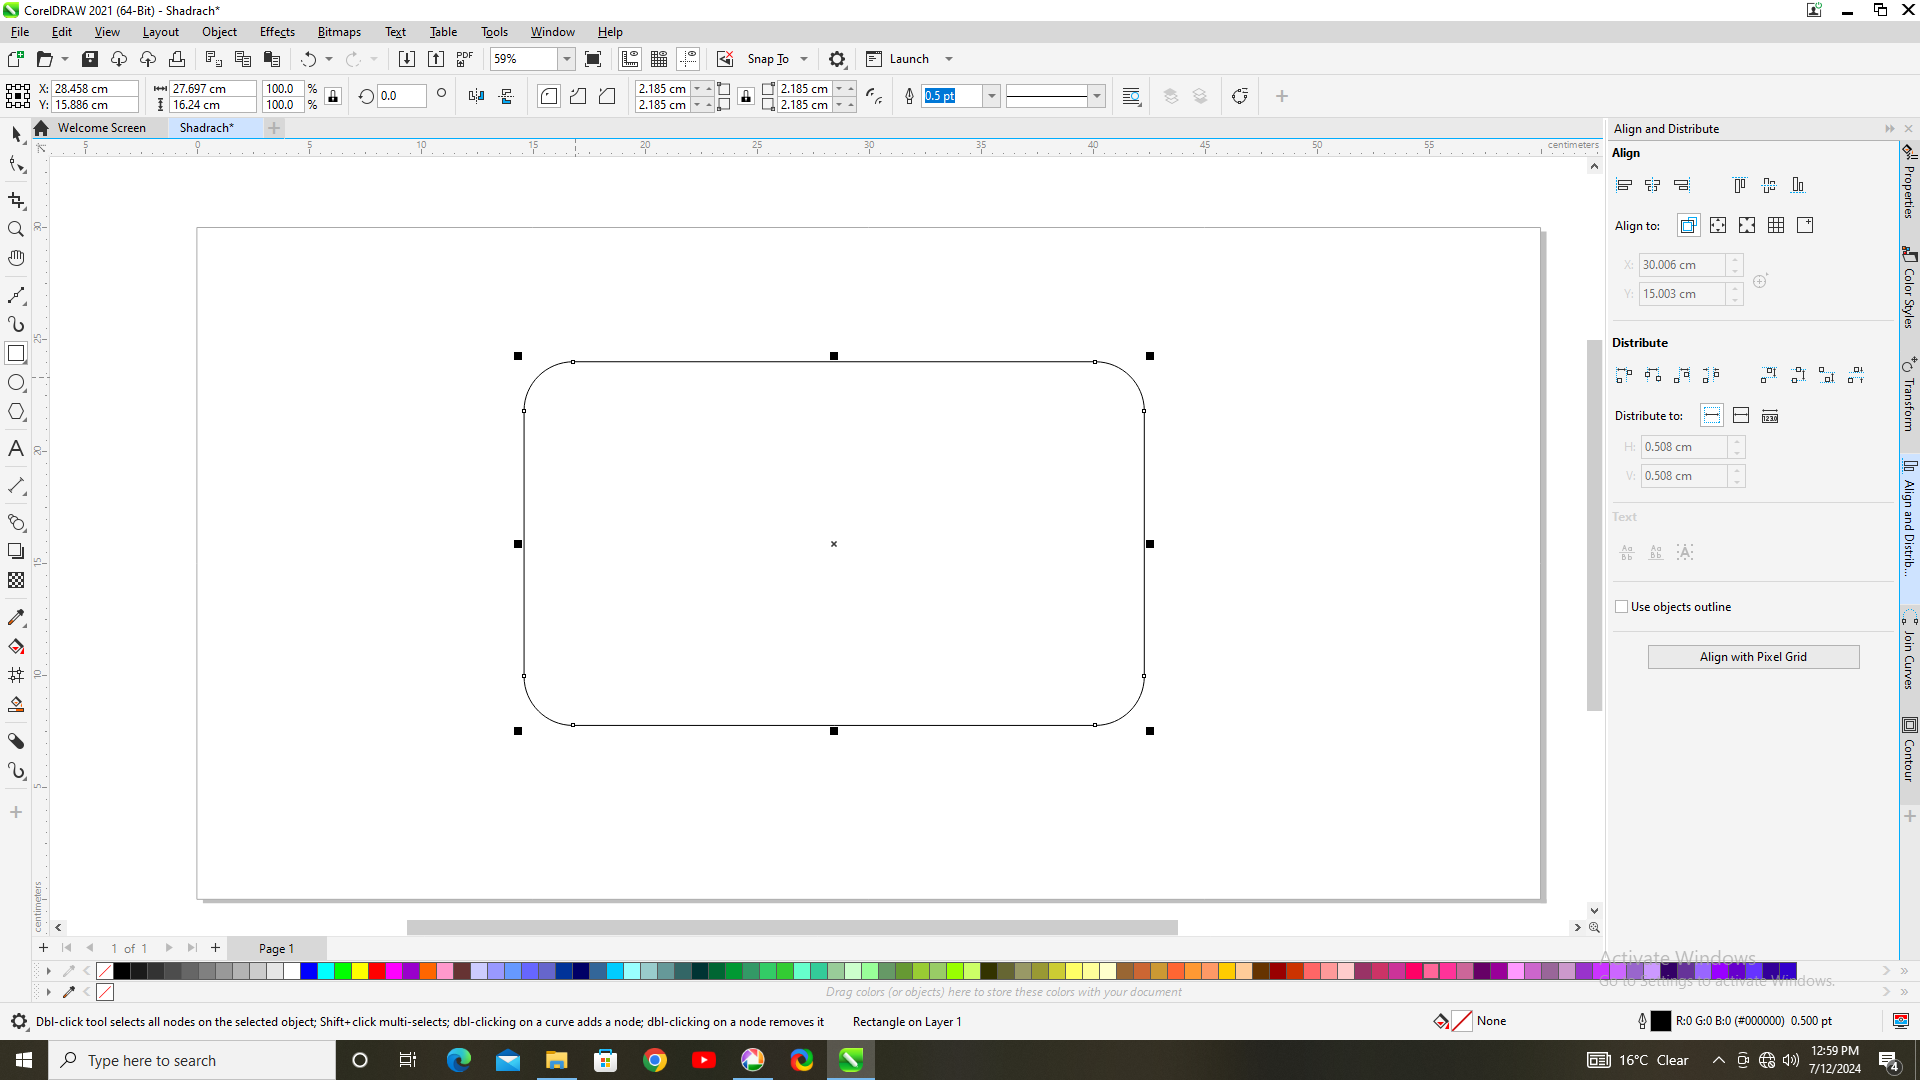Click the Publish to PDF icon
The image size is (1920, 1080).
465,59
